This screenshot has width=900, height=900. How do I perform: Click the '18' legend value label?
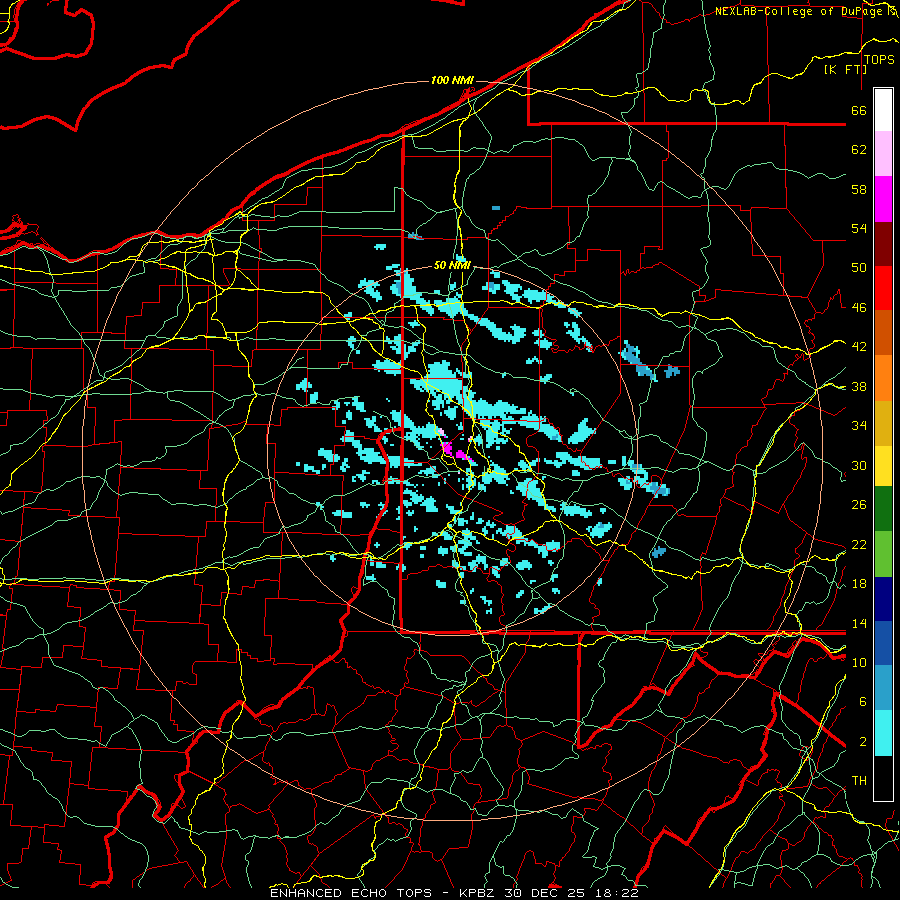(859, 584)
